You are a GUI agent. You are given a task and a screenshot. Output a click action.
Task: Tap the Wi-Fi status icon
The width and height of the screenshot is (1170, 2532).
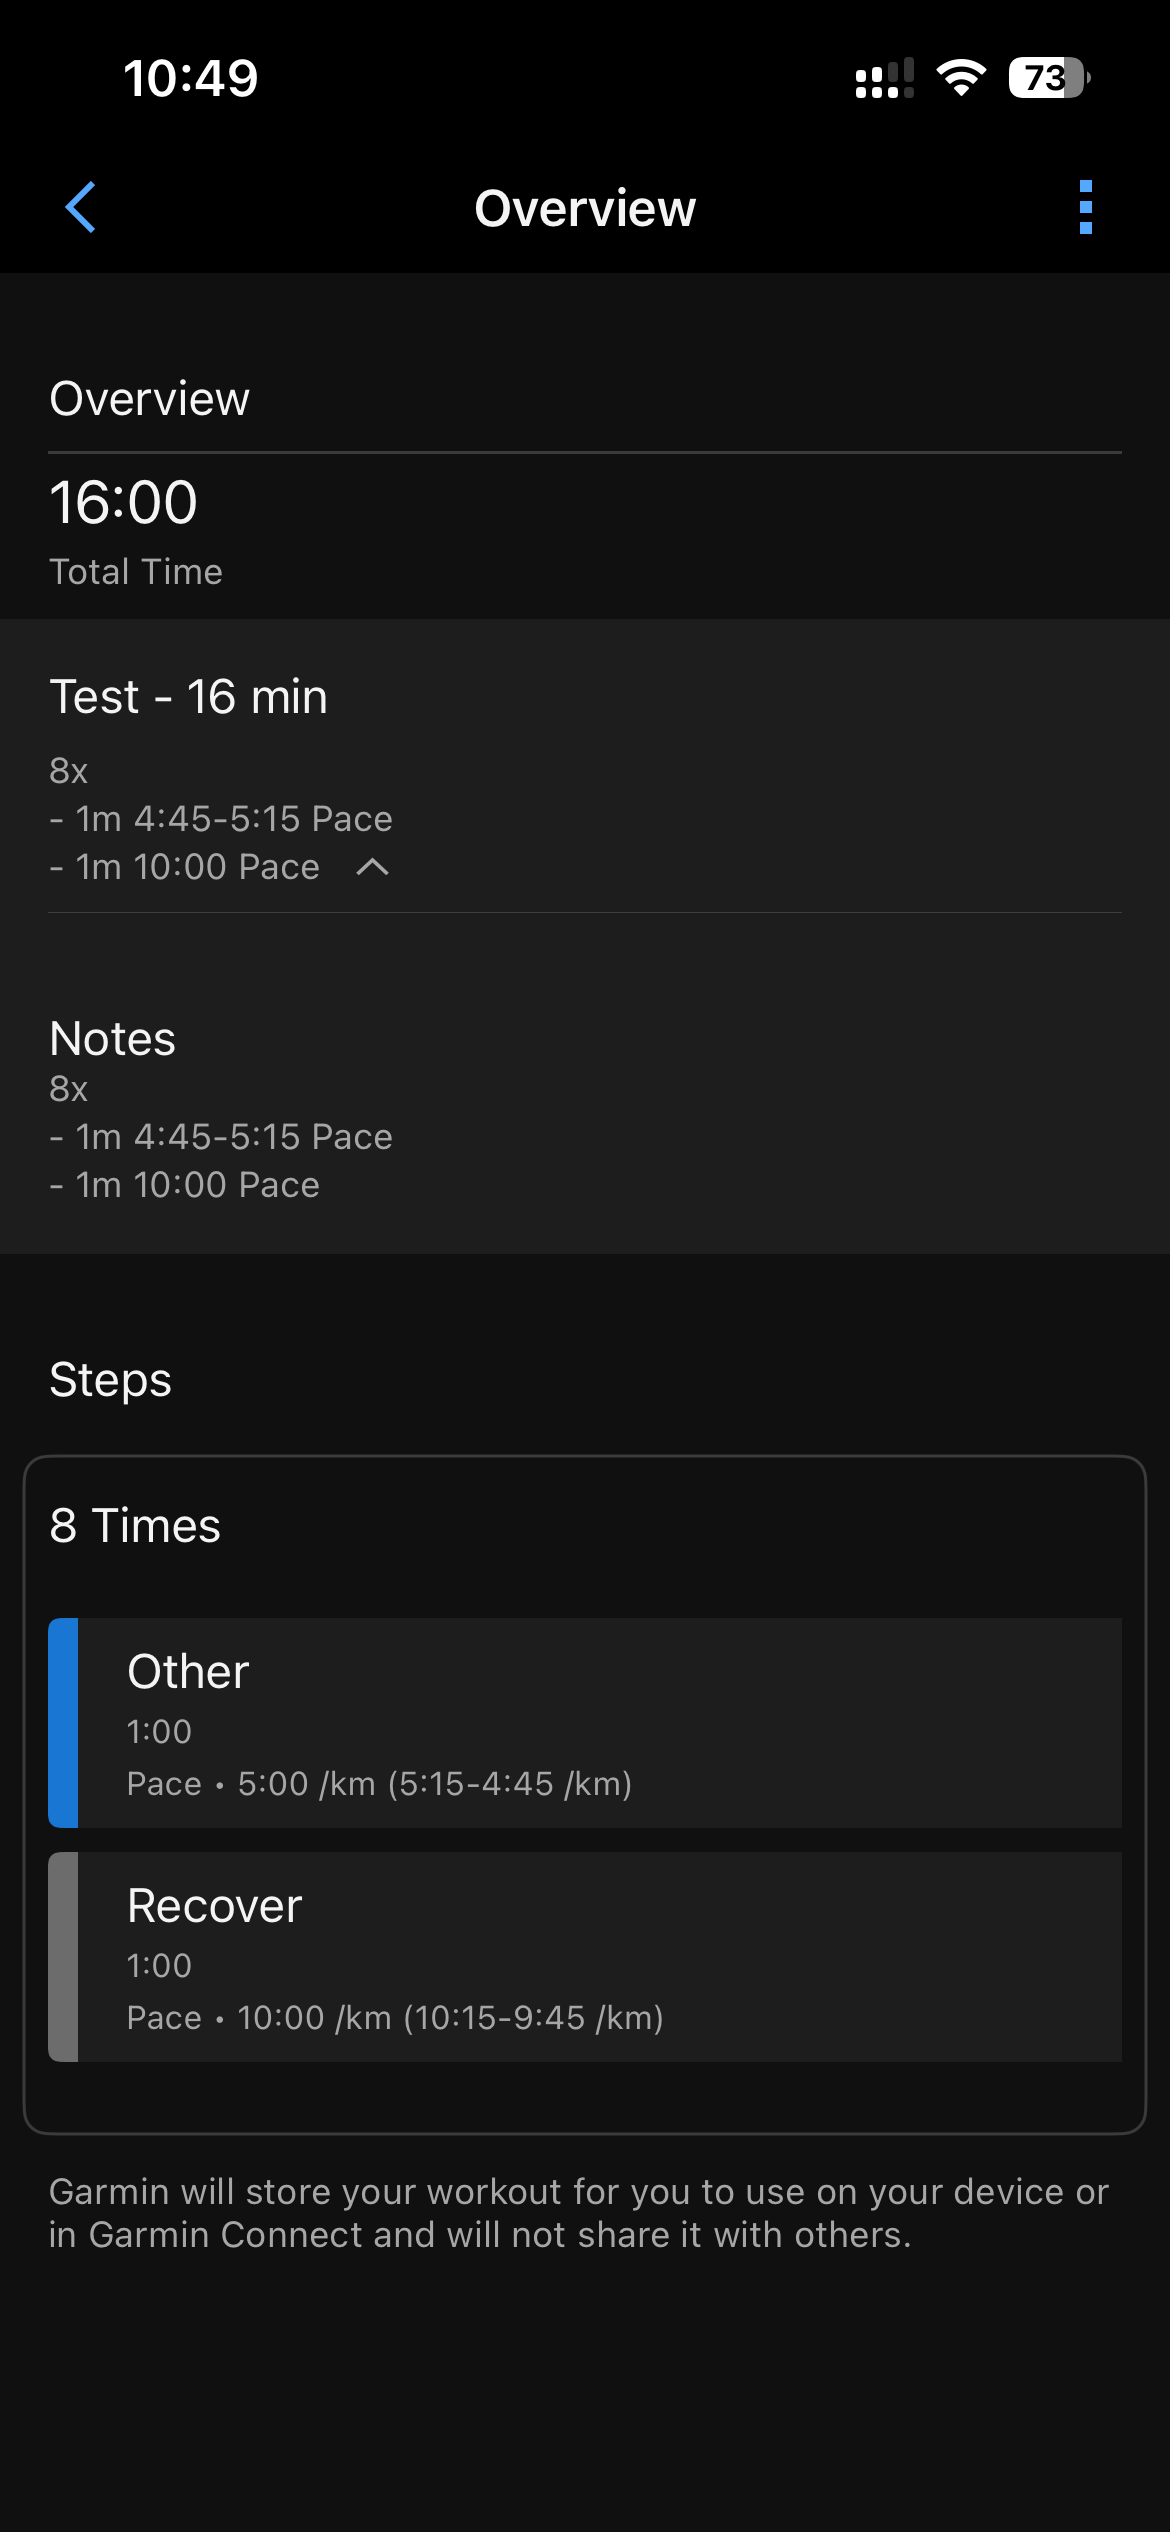pos(960,78)
